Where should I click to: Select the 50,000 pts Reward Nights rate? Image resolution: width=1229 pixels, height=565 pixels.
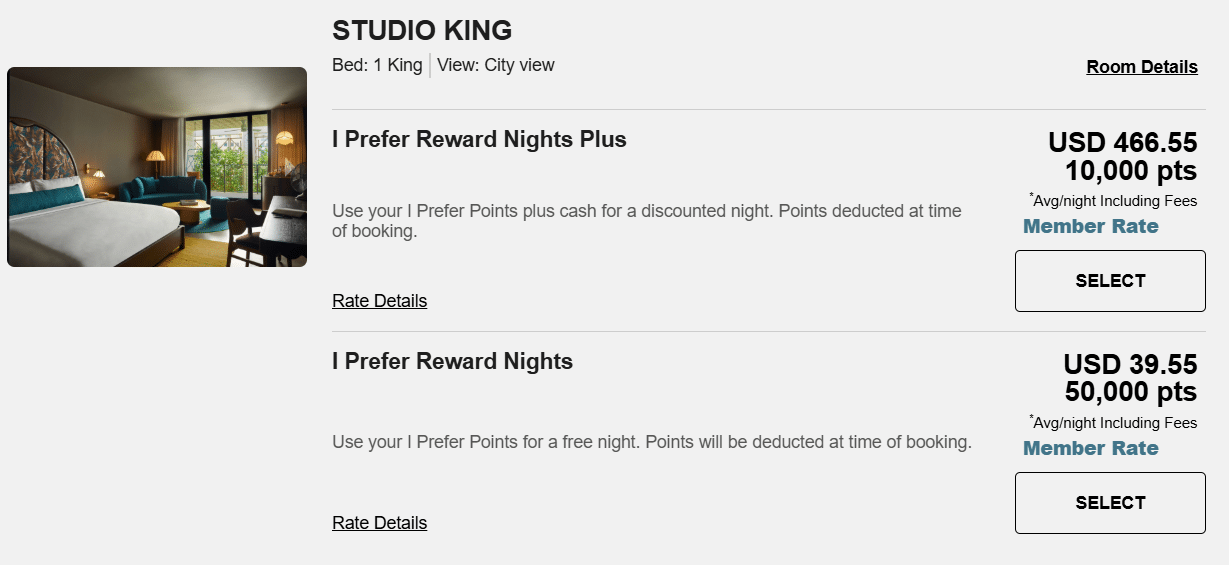tap(1110, 503)
